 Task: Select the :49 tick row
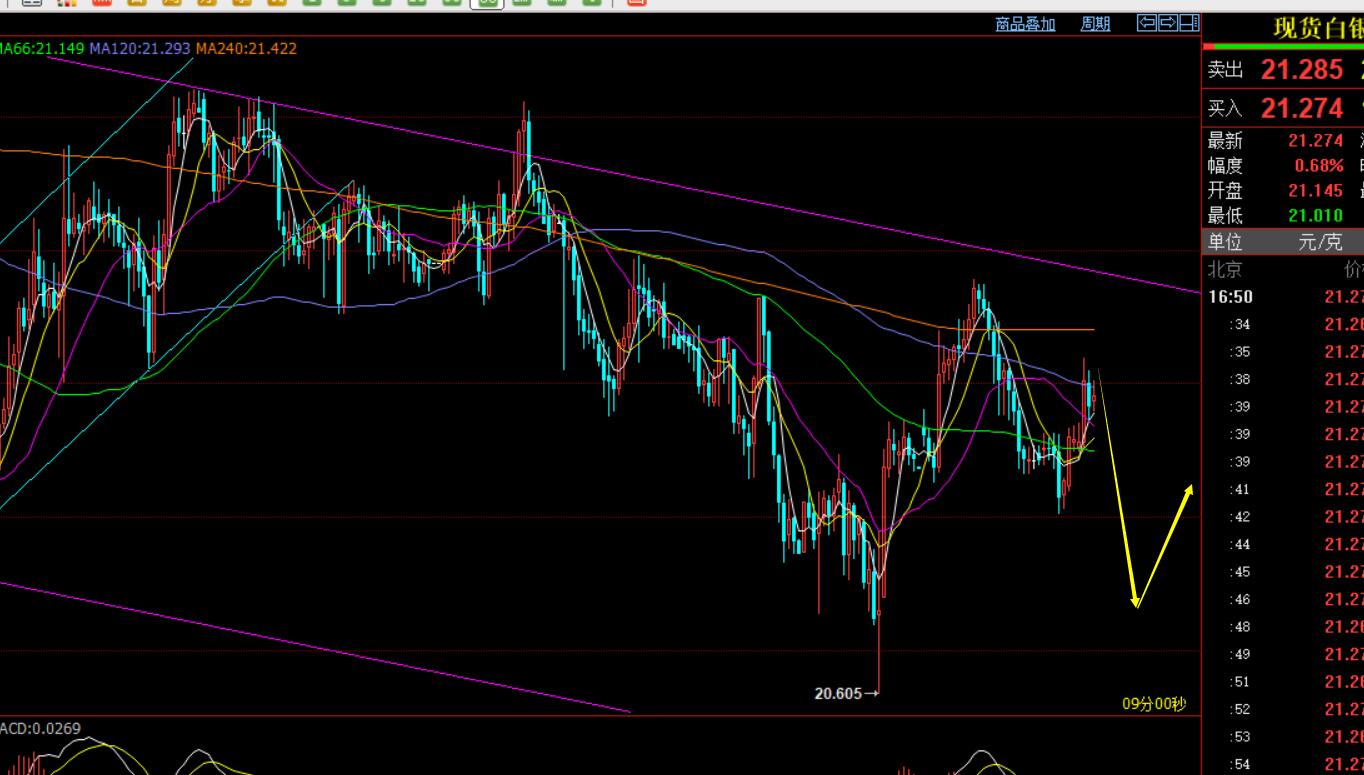tap(1283, 654)
